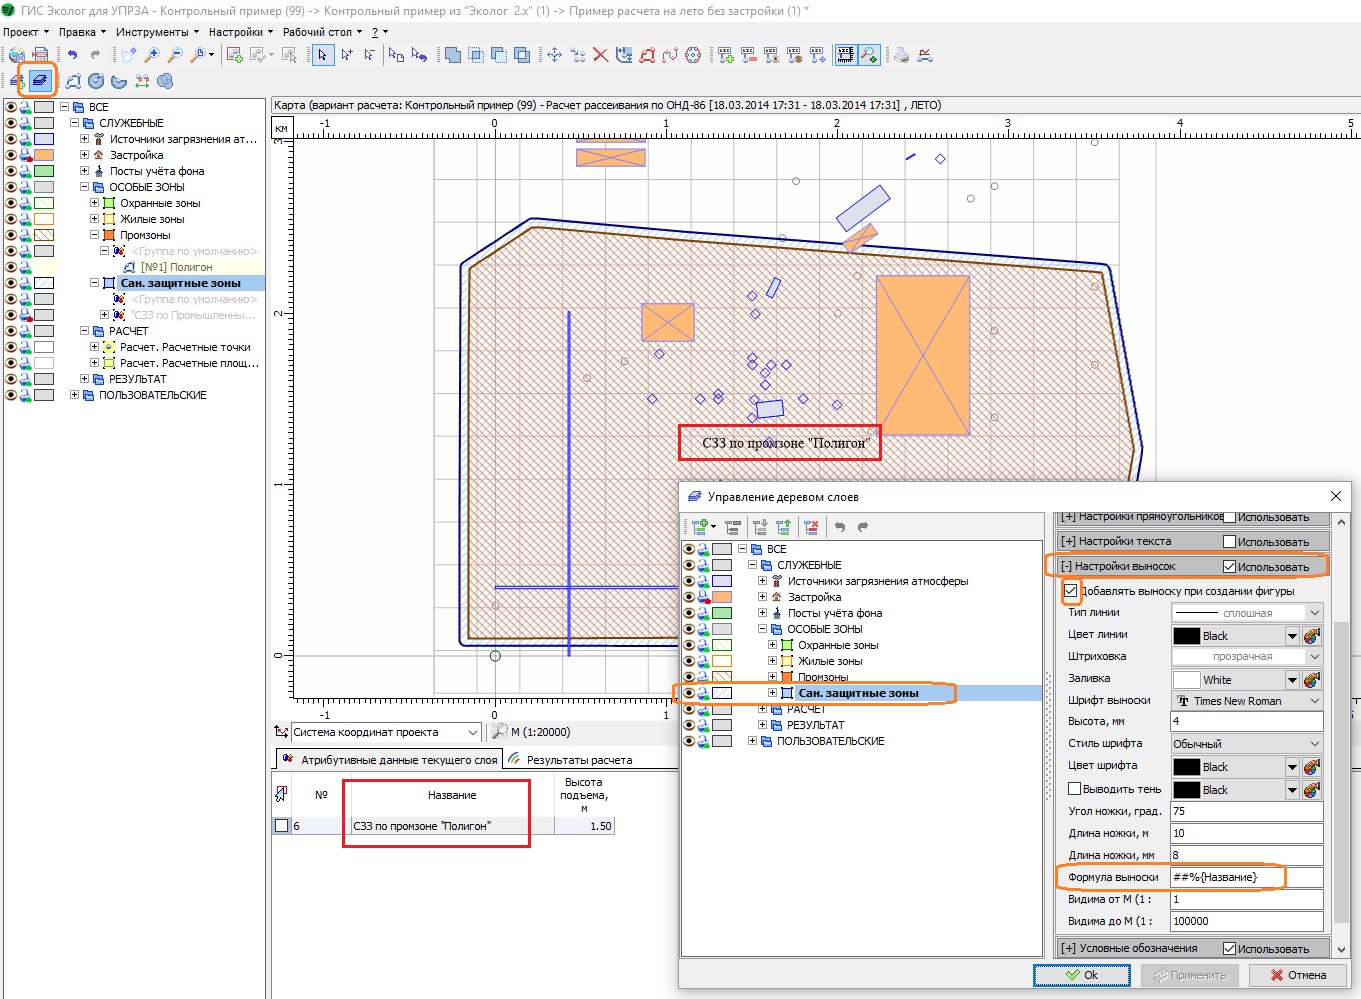Open the layer tree management tool

coord(40,80)
